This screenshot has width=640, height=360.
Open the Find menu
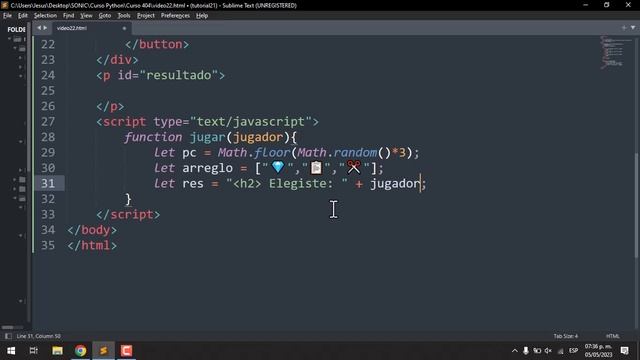[69, 16]
